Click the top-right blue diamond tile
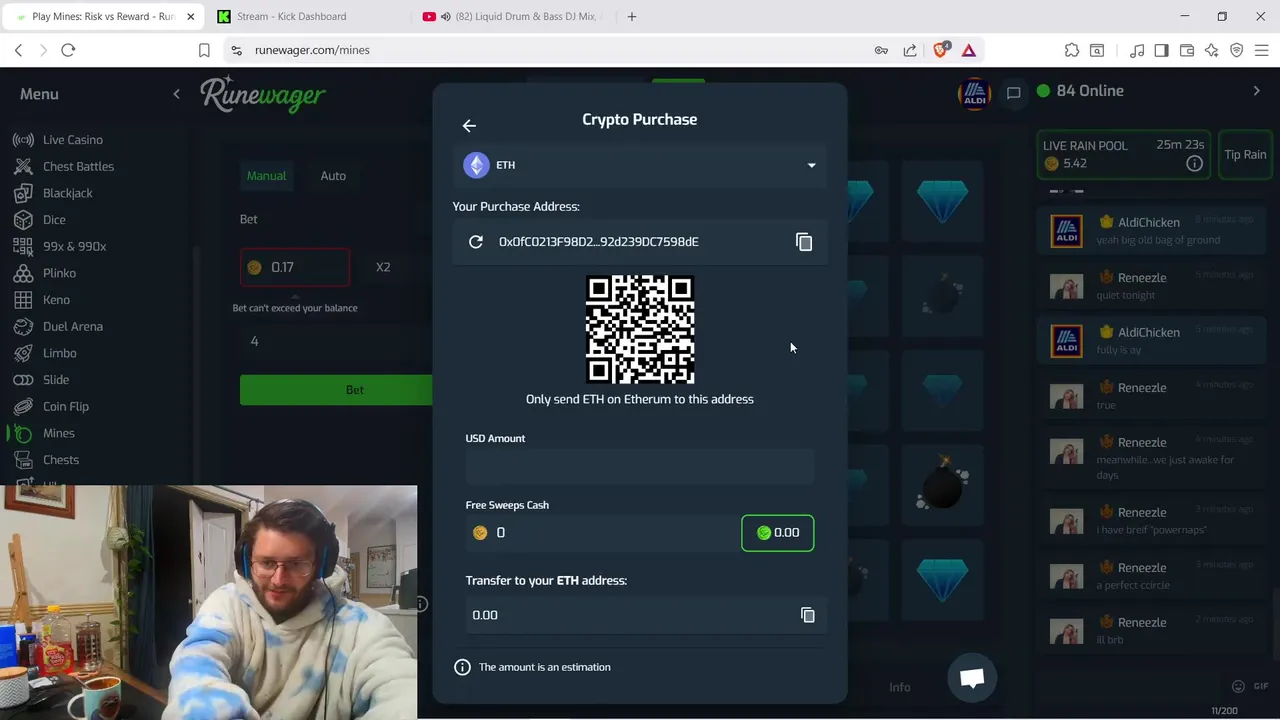The image size is (1280, 720). coord(942,201)
